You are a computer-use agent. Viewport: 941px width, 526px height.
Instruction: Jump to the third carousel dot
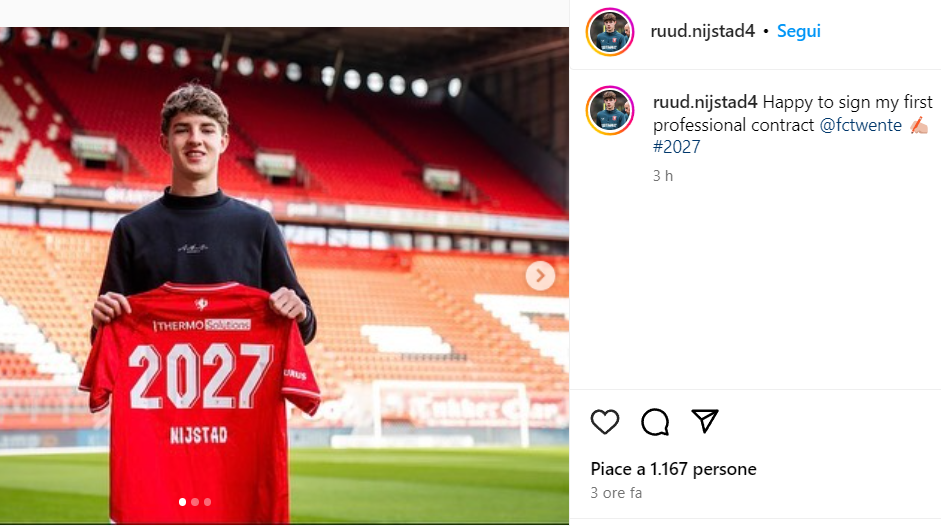pyautogui.click(x=208, y=502)
